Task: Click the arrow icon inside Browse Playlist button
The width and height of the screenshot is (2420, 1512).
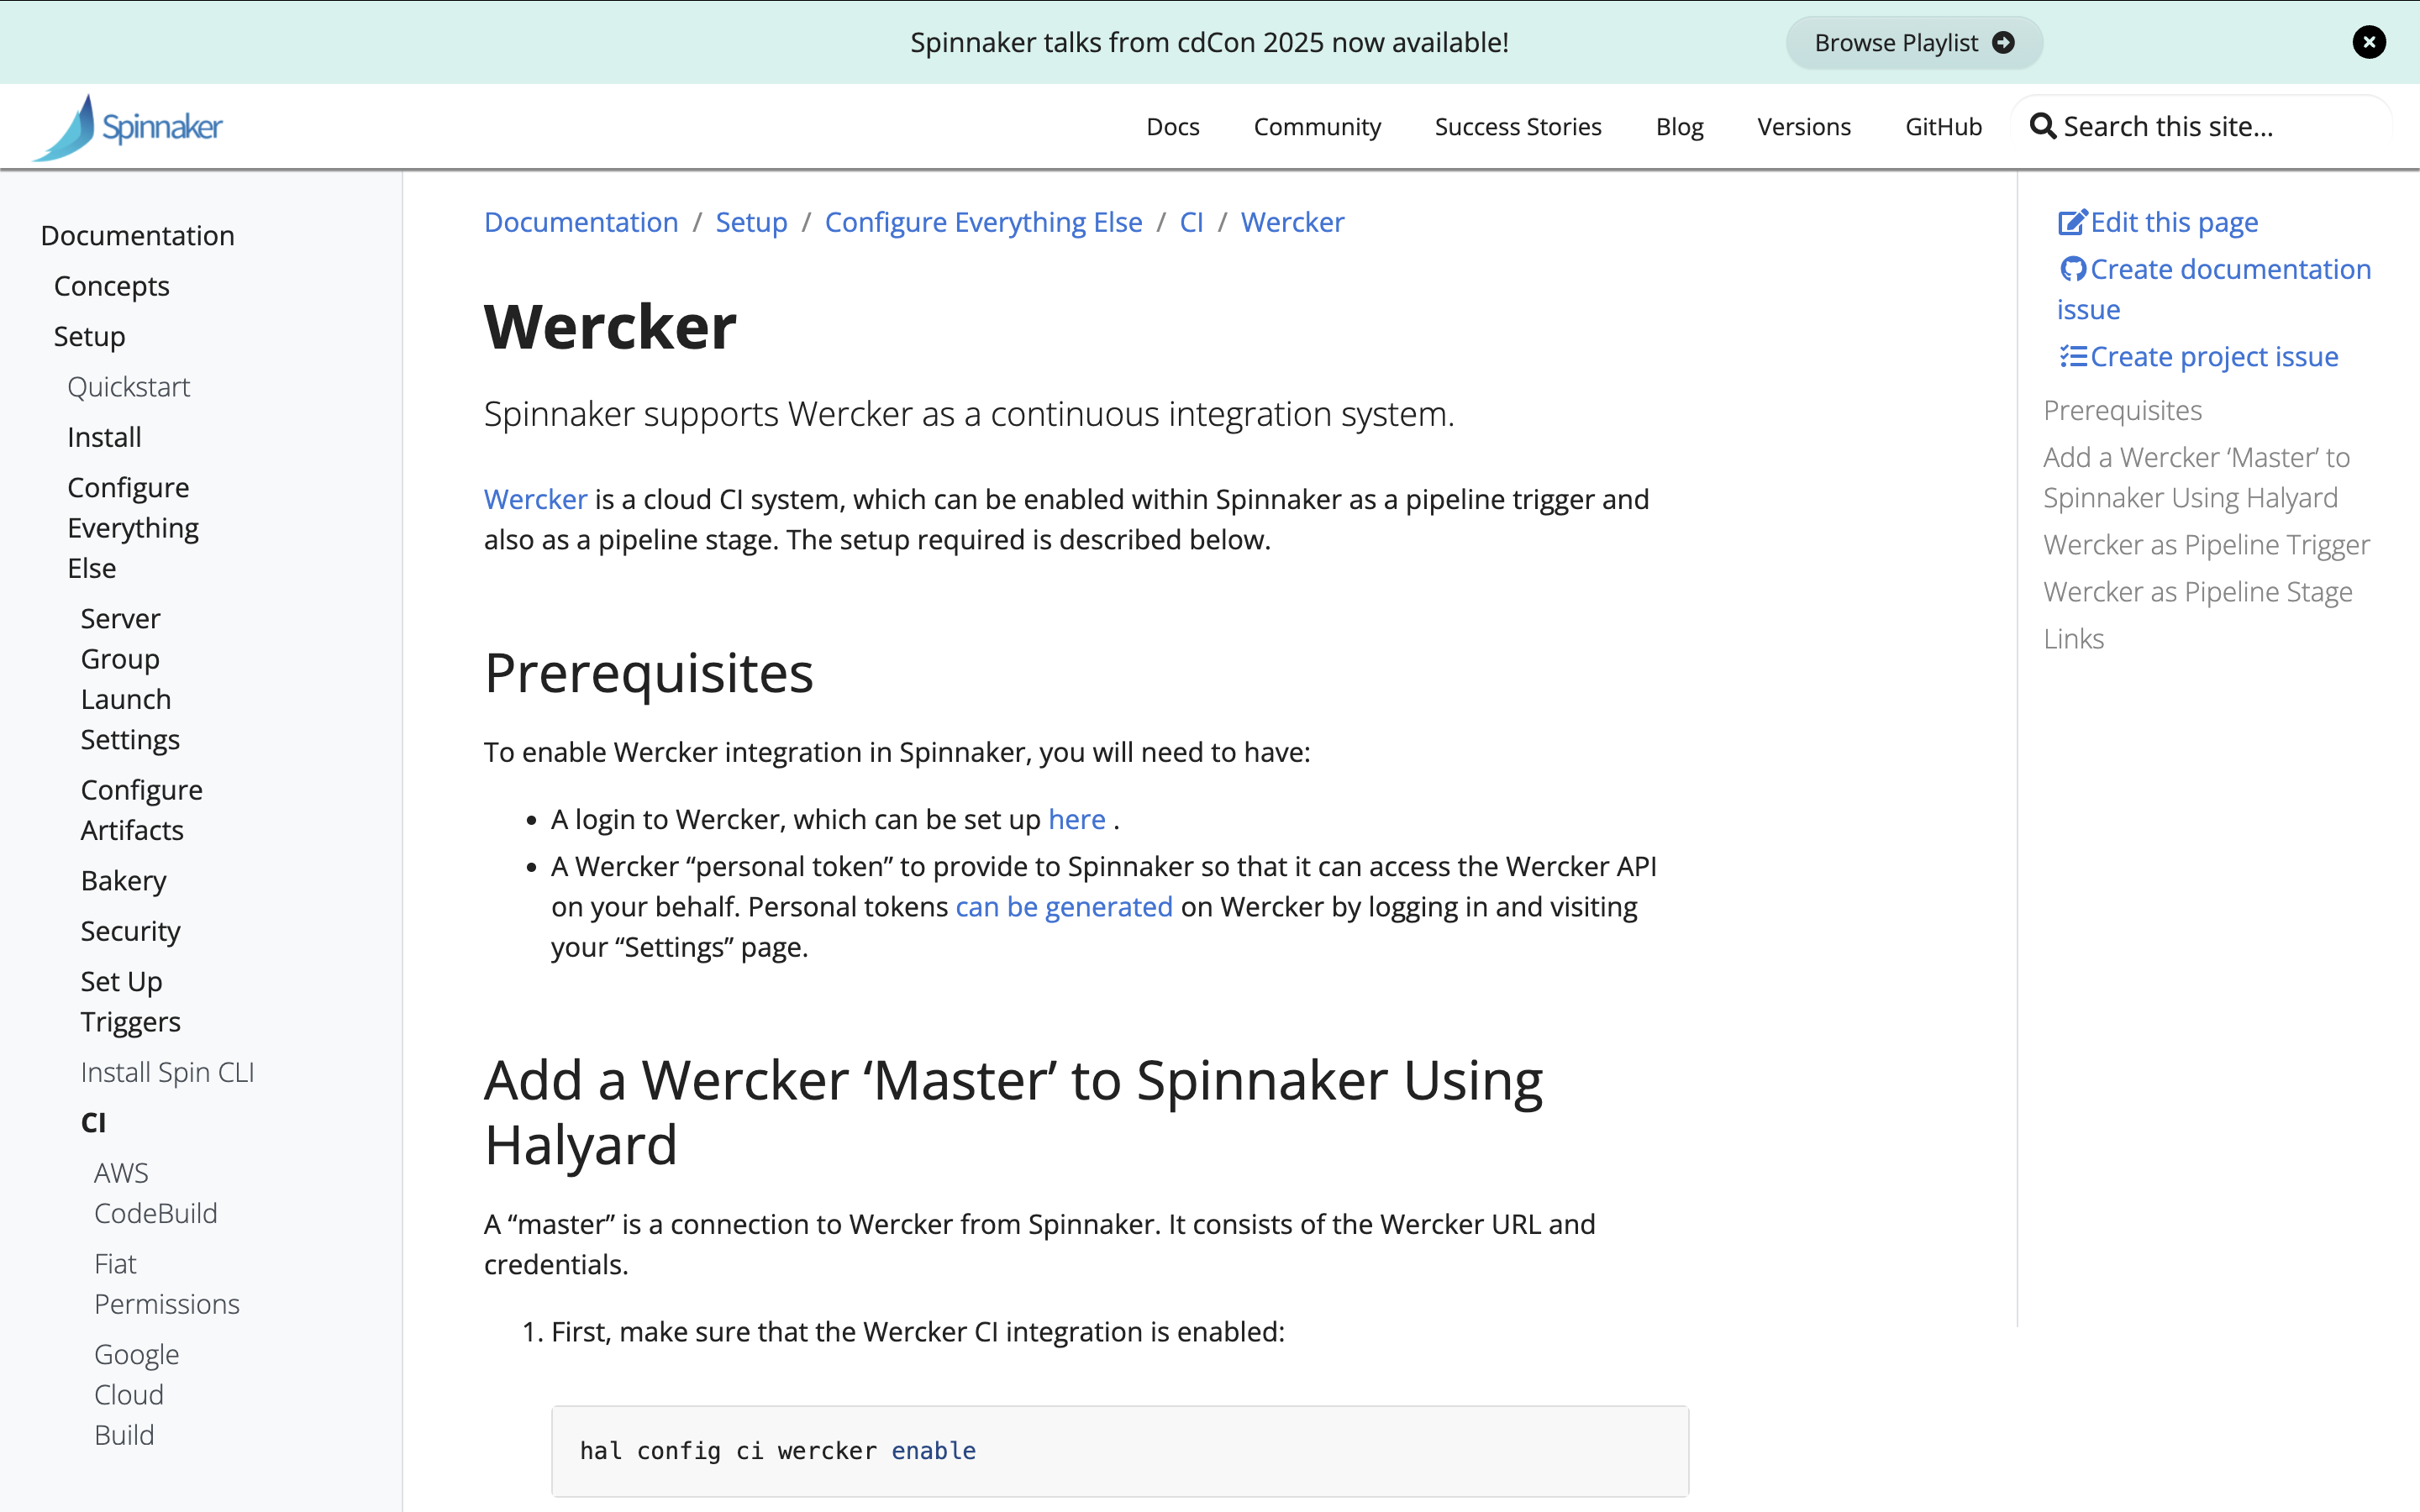Action: pos(2005,42)
